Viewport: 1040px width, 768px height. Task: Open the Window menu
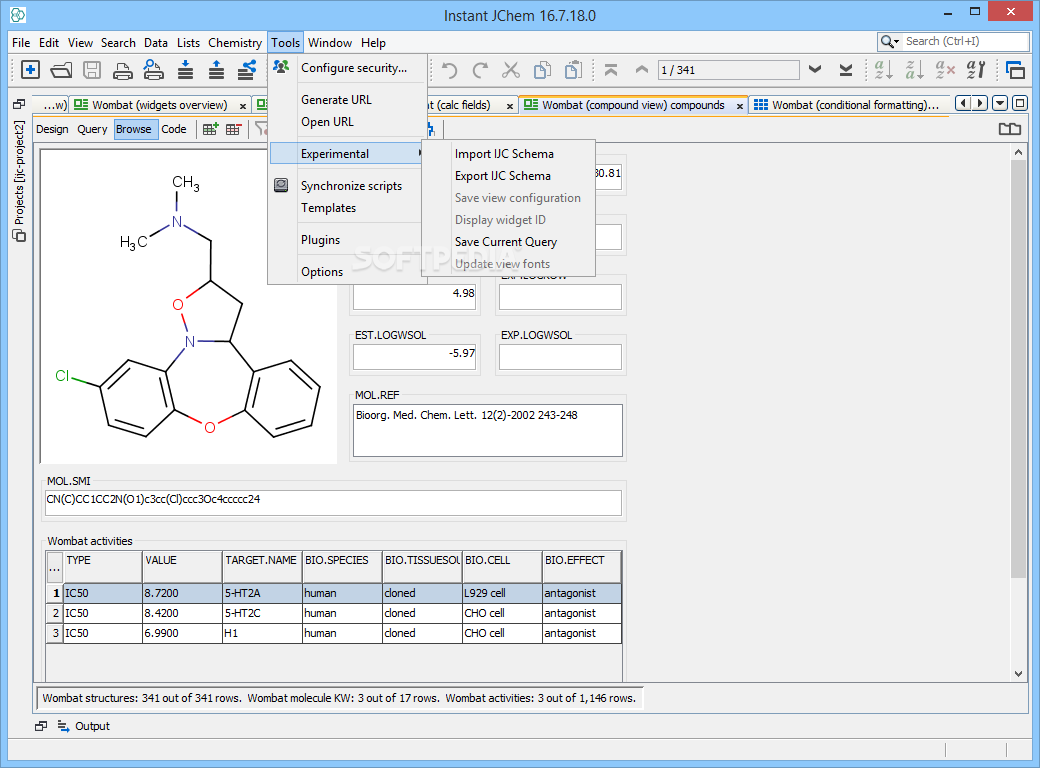click(330, 42)
